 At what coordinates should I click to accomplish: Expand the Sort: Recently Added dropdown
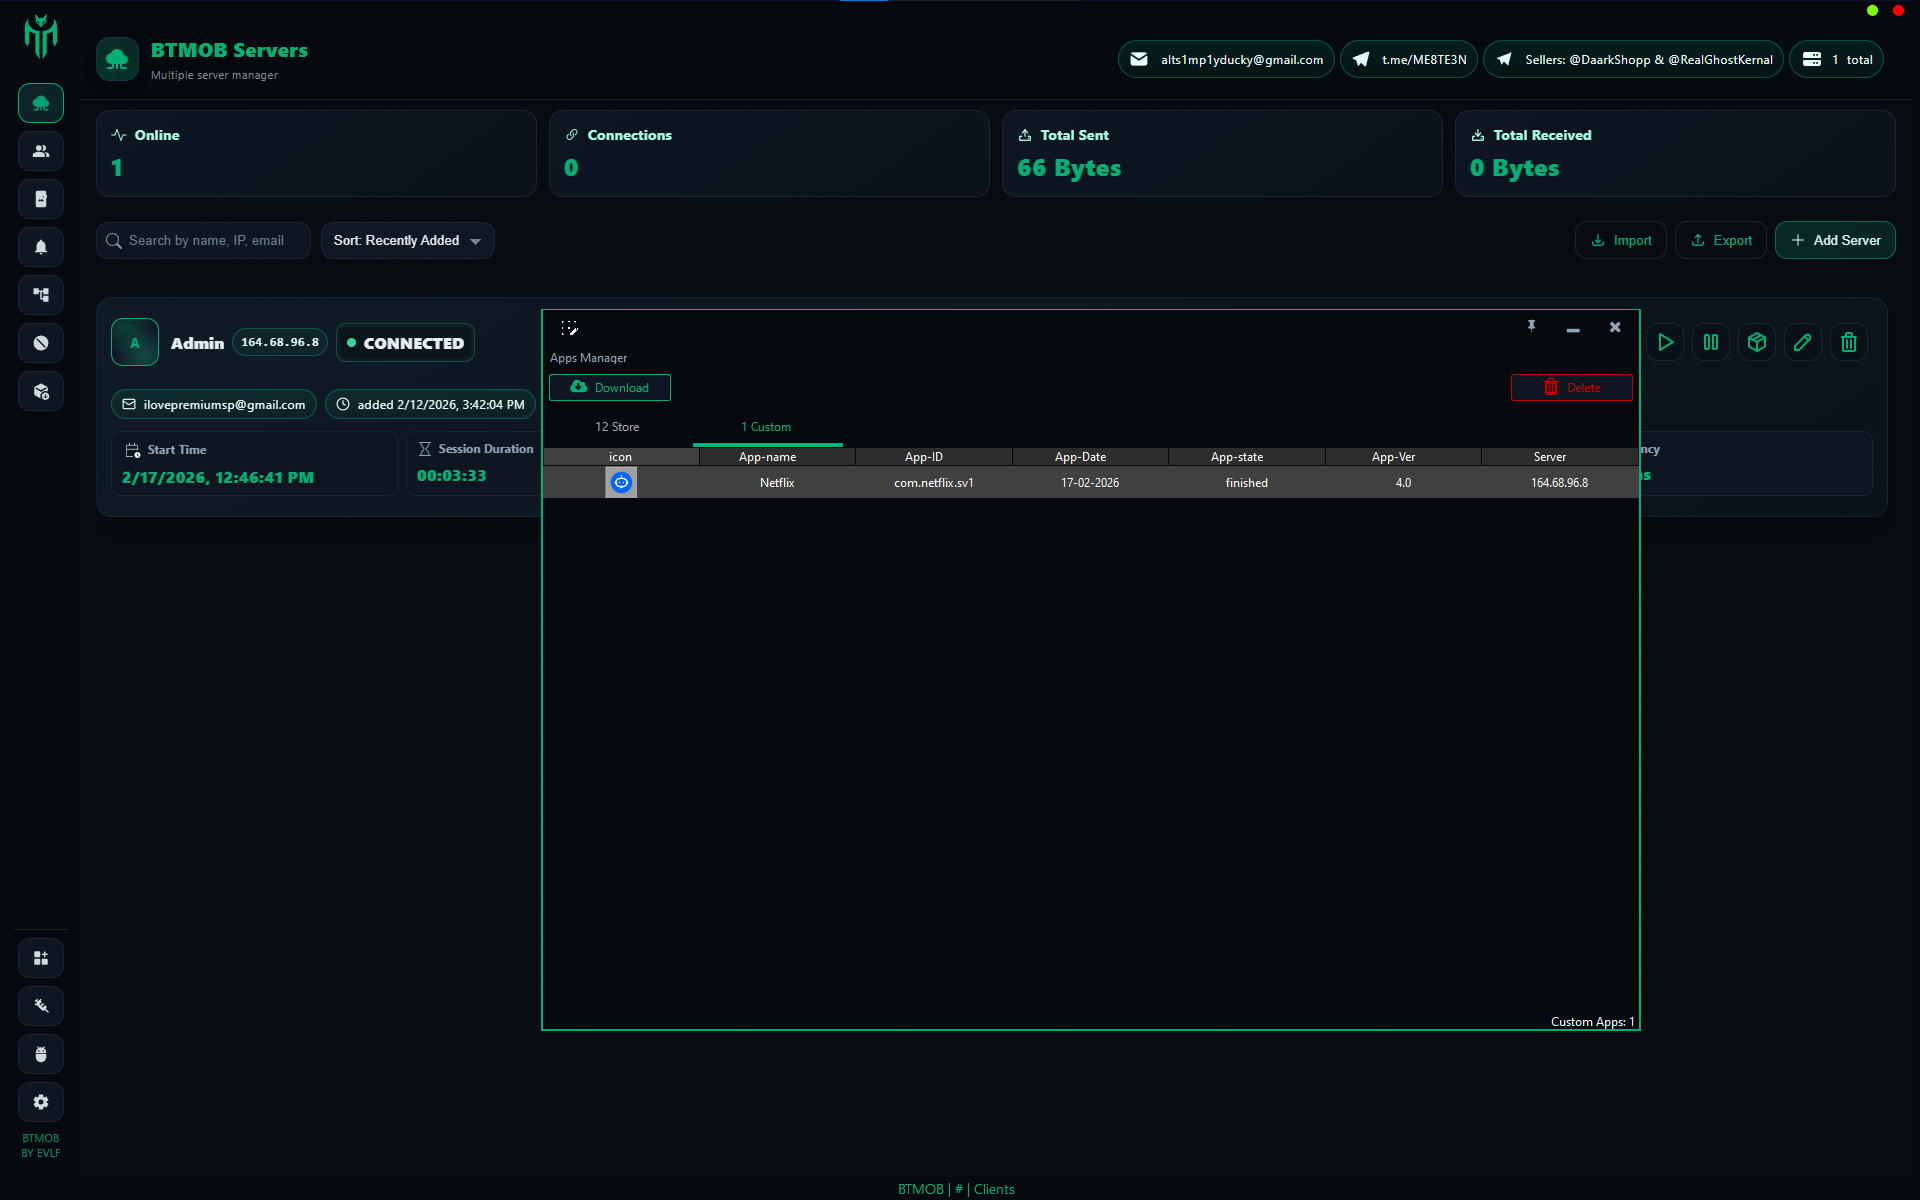(407, 241)
